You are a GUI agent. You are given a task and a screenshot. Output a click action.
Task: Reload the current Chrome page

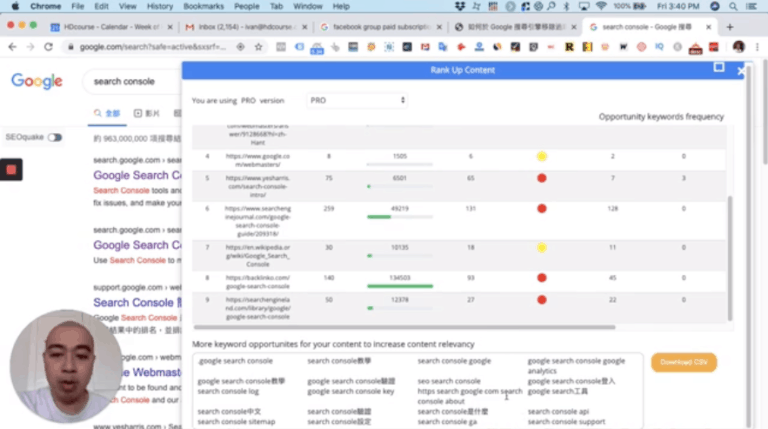pyautogui.click(x=48, y=47)
